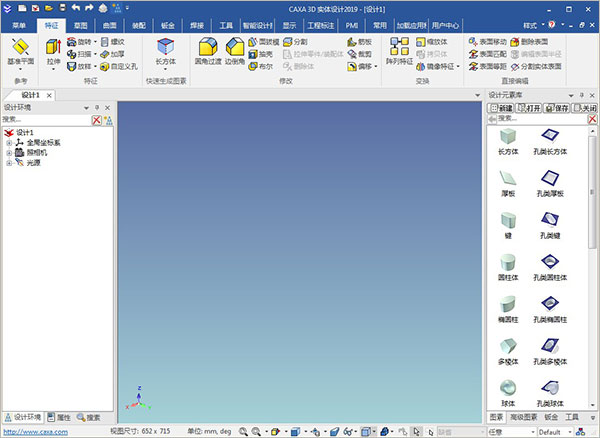This screenshot has width=600, height=438.
Task: Open the 样式 style dropdown
Action: 534,25
